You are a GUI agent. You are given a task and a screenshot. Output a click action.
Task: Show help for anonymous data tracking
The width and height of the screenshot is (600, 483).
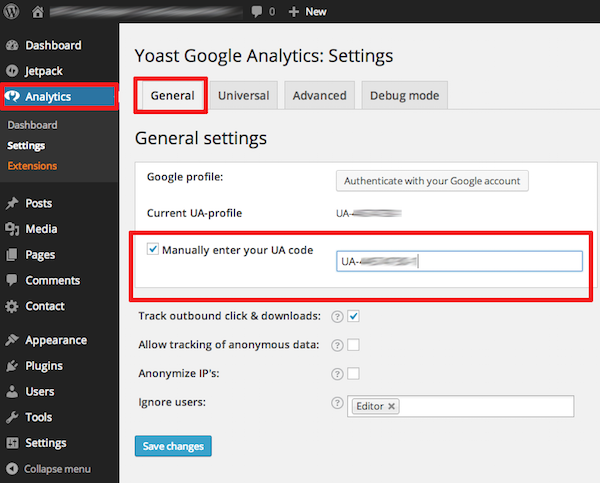point(337,345)
